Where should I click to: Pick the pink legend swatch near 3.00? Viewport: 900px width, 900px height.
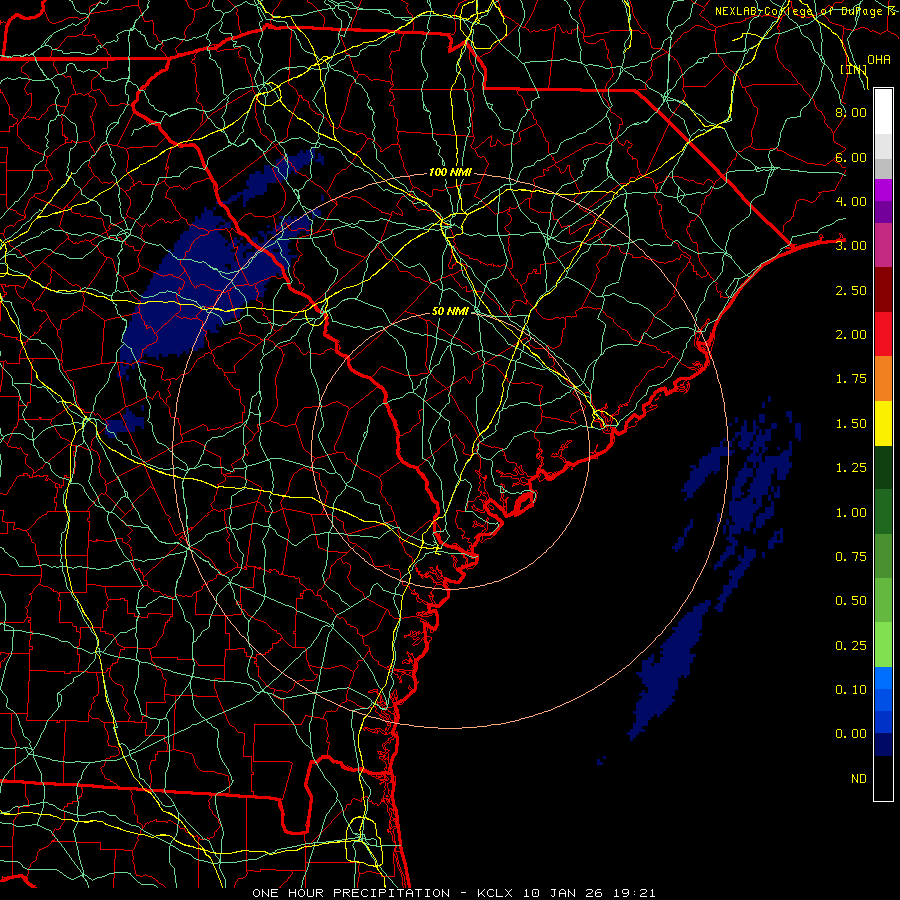click(x=883, y=245)
